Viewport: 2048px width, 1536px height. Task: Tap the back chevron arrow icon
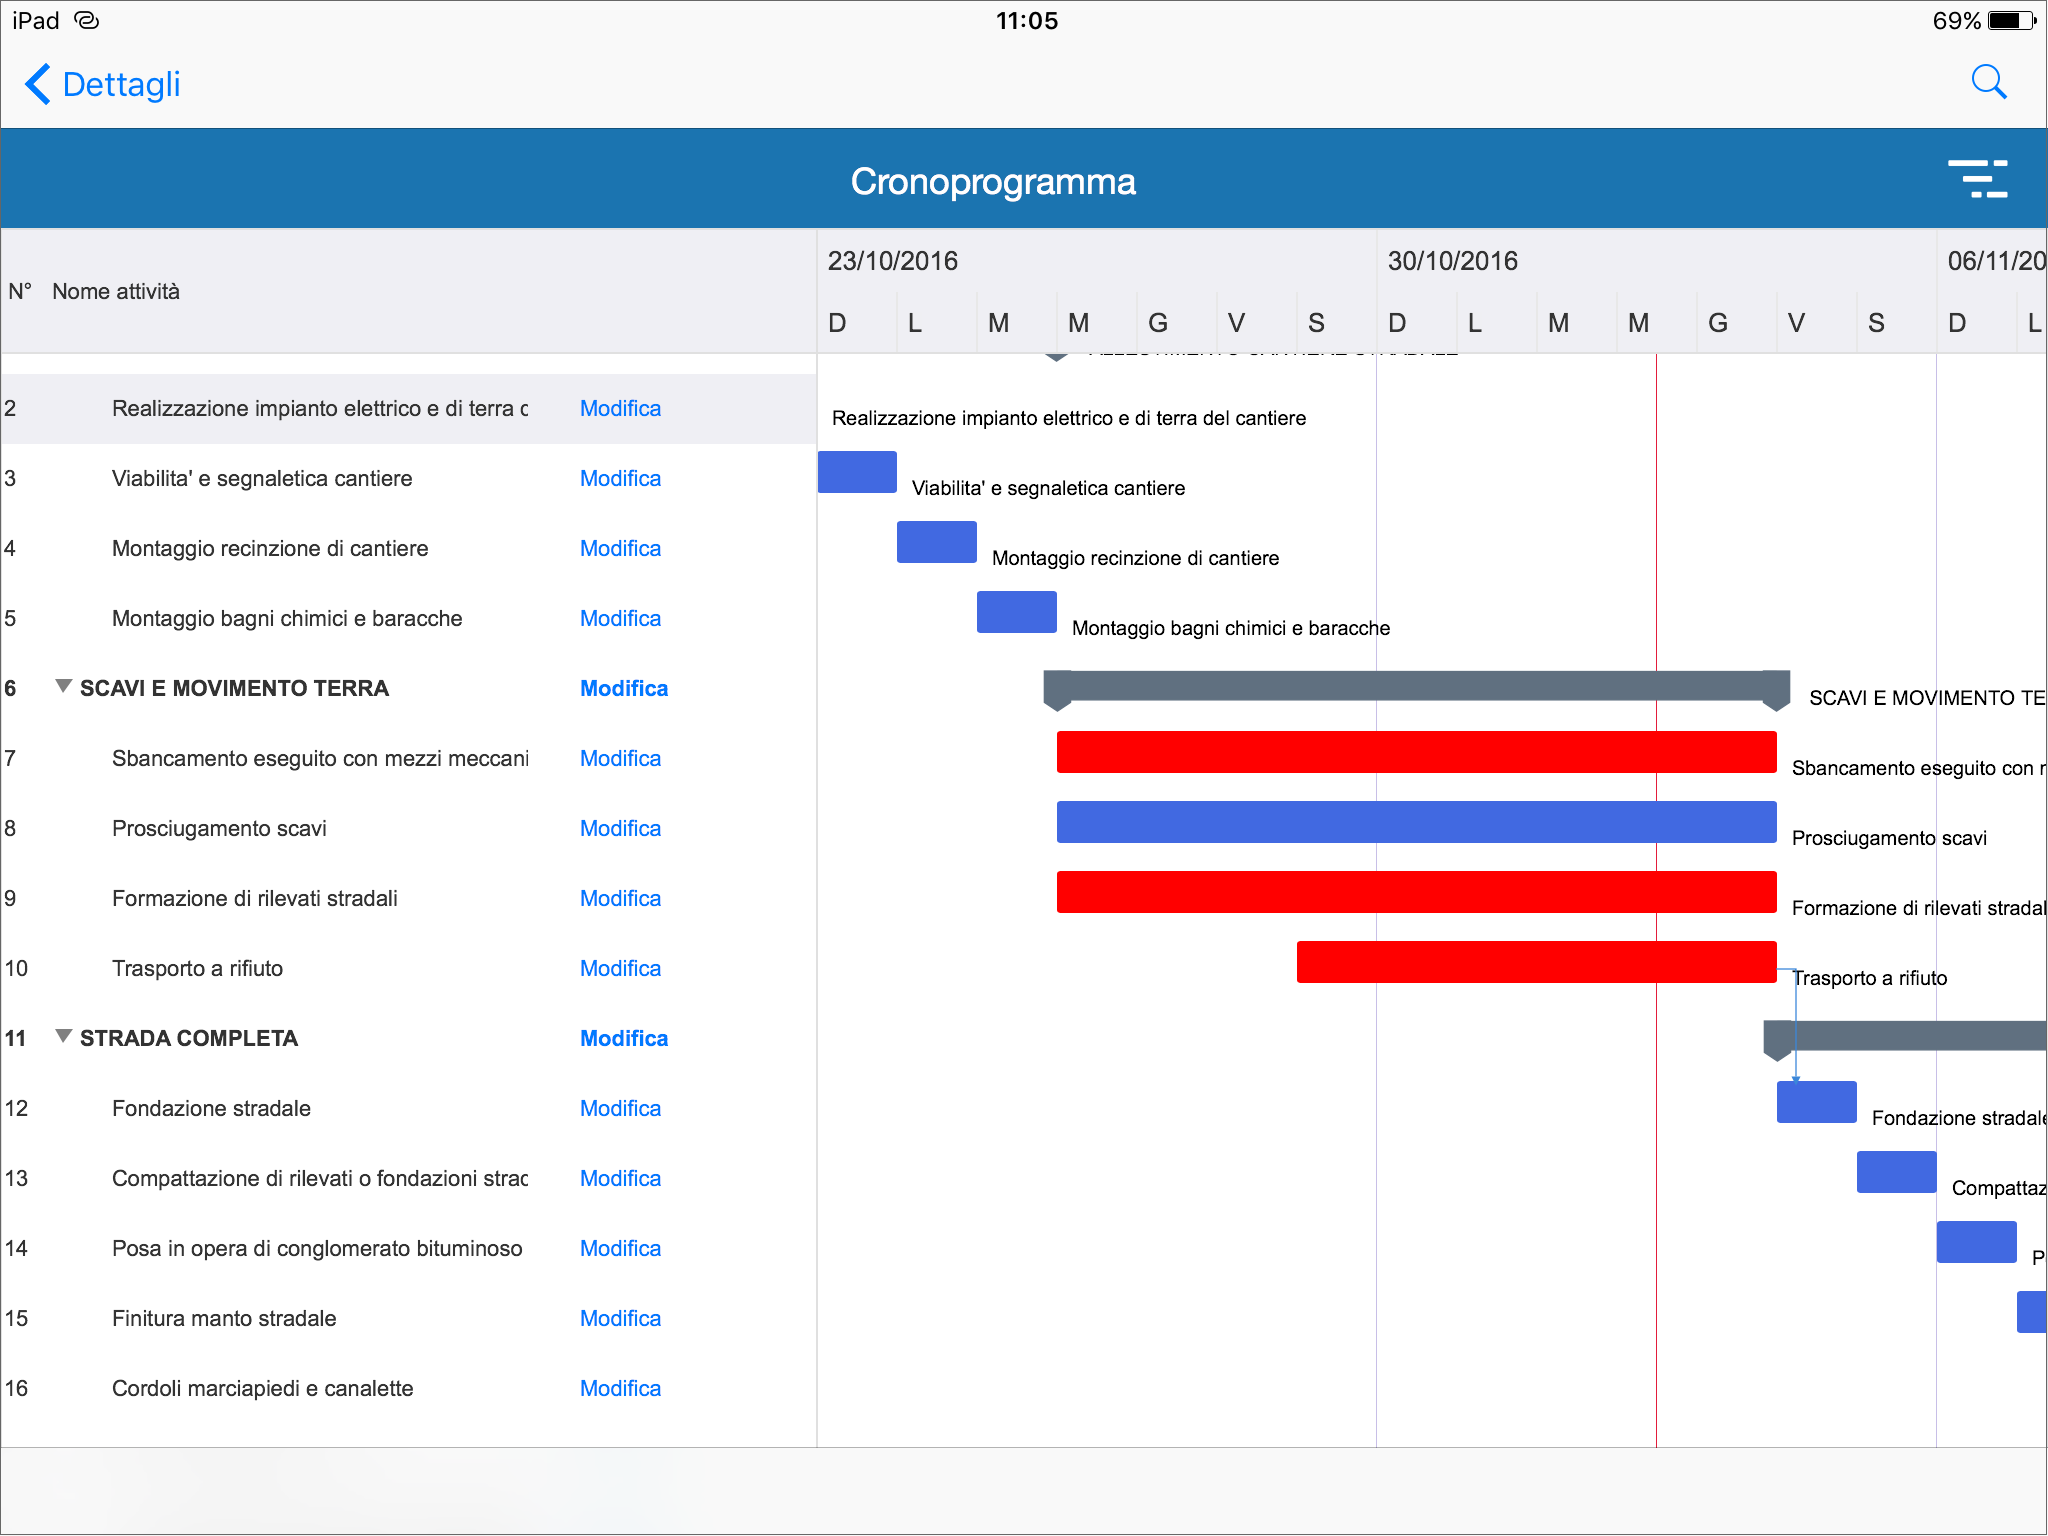click(38, 84)
